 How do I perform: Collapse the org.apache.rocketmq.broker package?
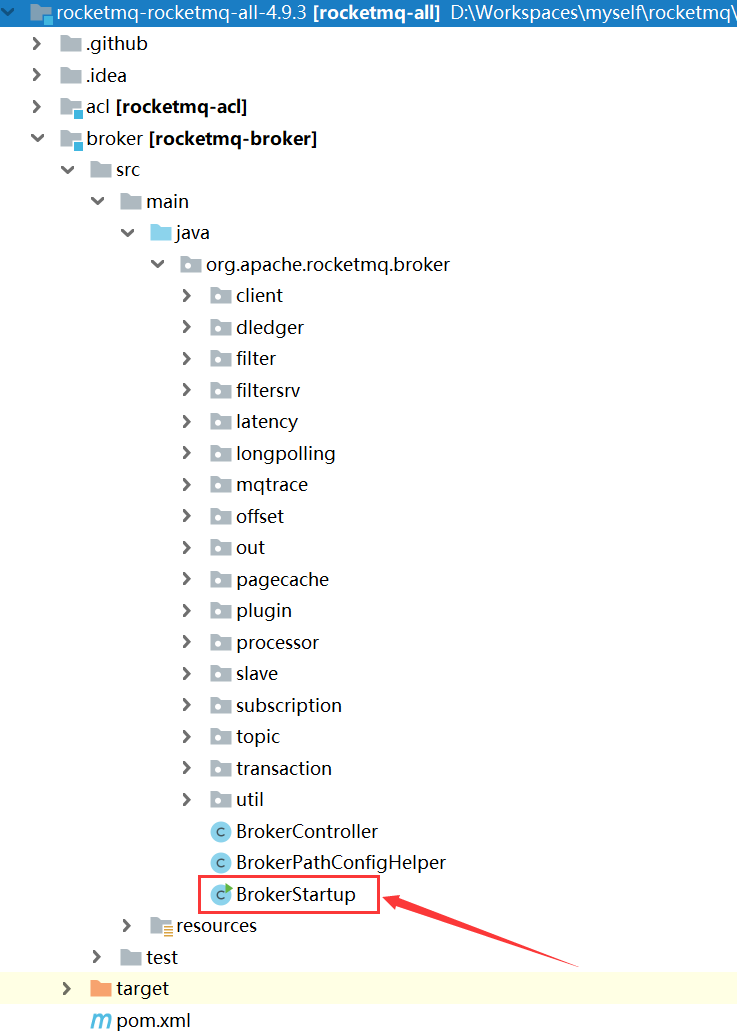tap(157, 265)
